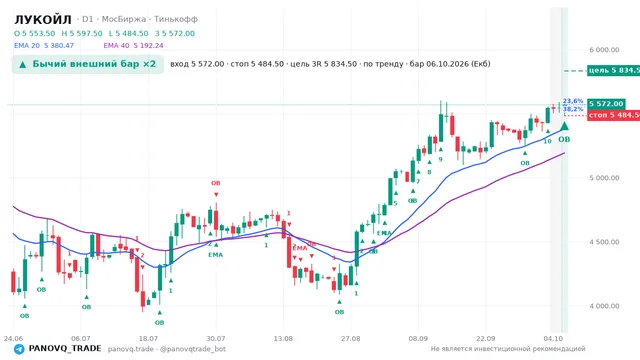Click the '22.09' date axis label
This screenshot has width=640, height=360.
coord(485,339)
